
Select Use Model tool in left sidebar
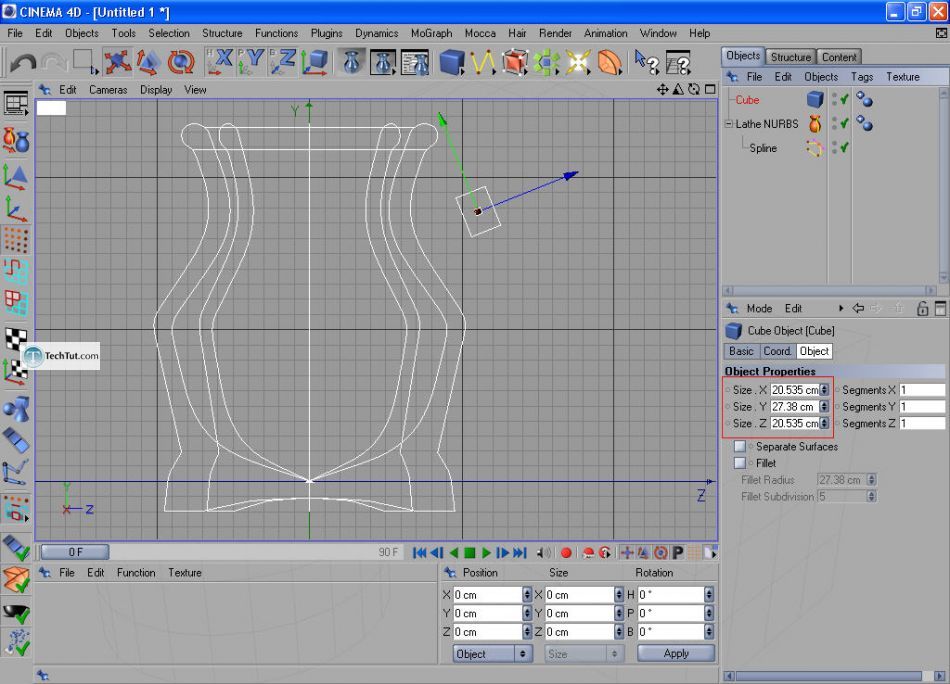(x=16, y=176)
